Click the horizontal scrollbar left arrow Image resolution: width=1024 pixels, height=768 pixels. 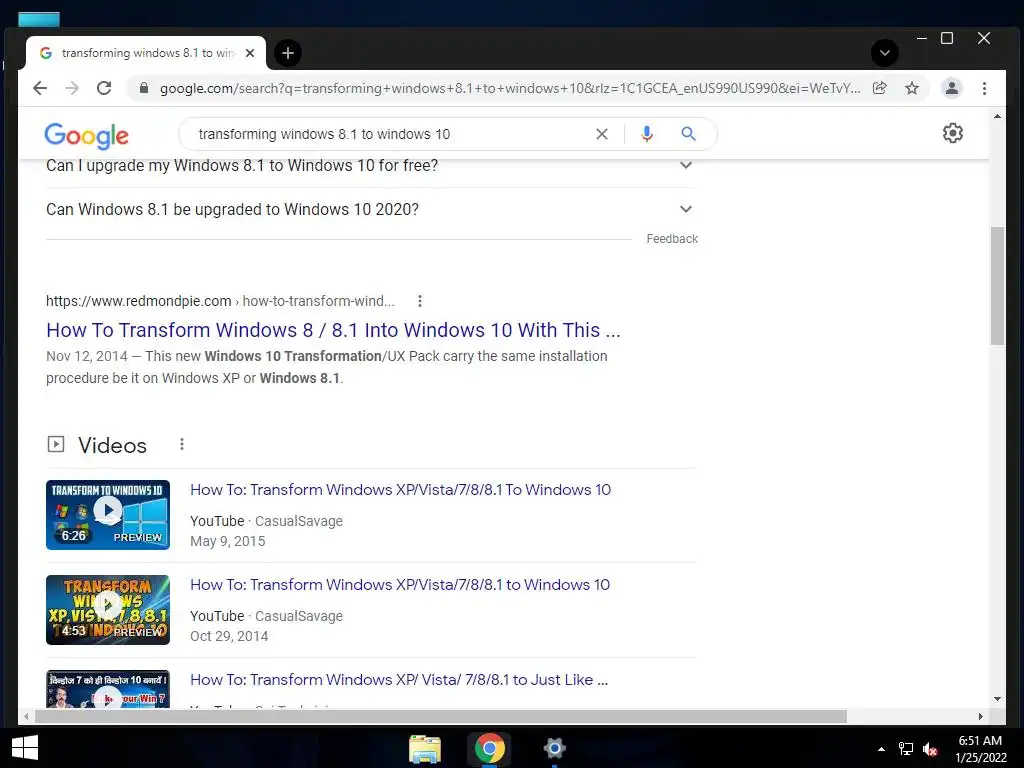tap(25, 716)
